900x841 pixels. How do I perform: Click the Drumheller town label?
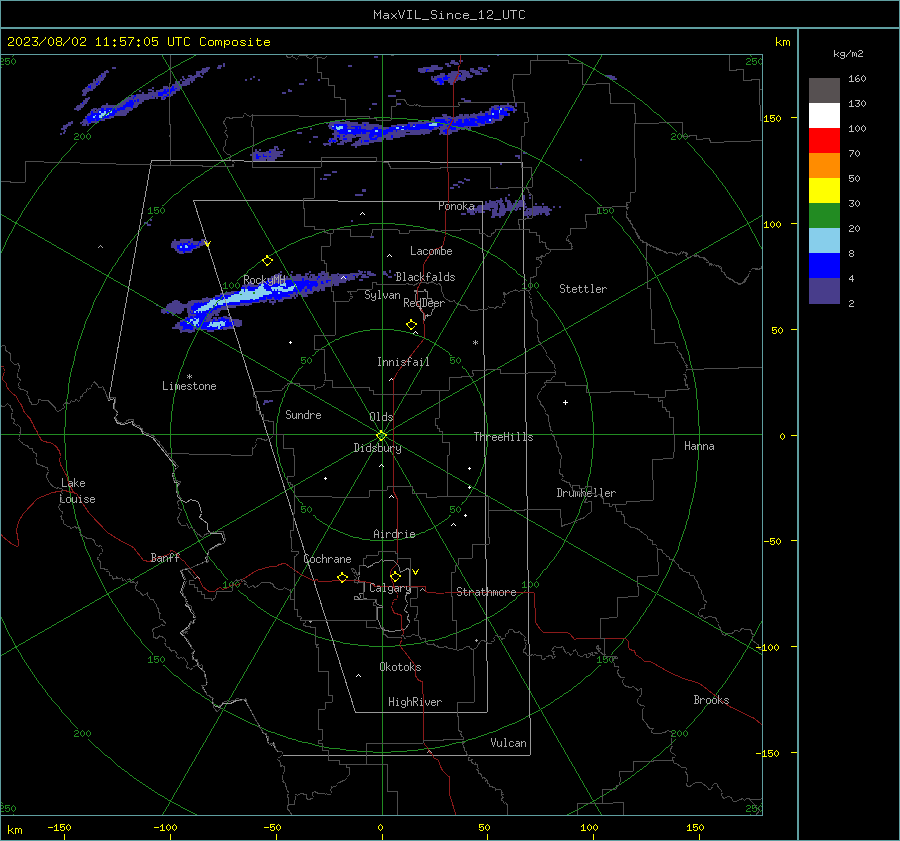tap(586, 493)
